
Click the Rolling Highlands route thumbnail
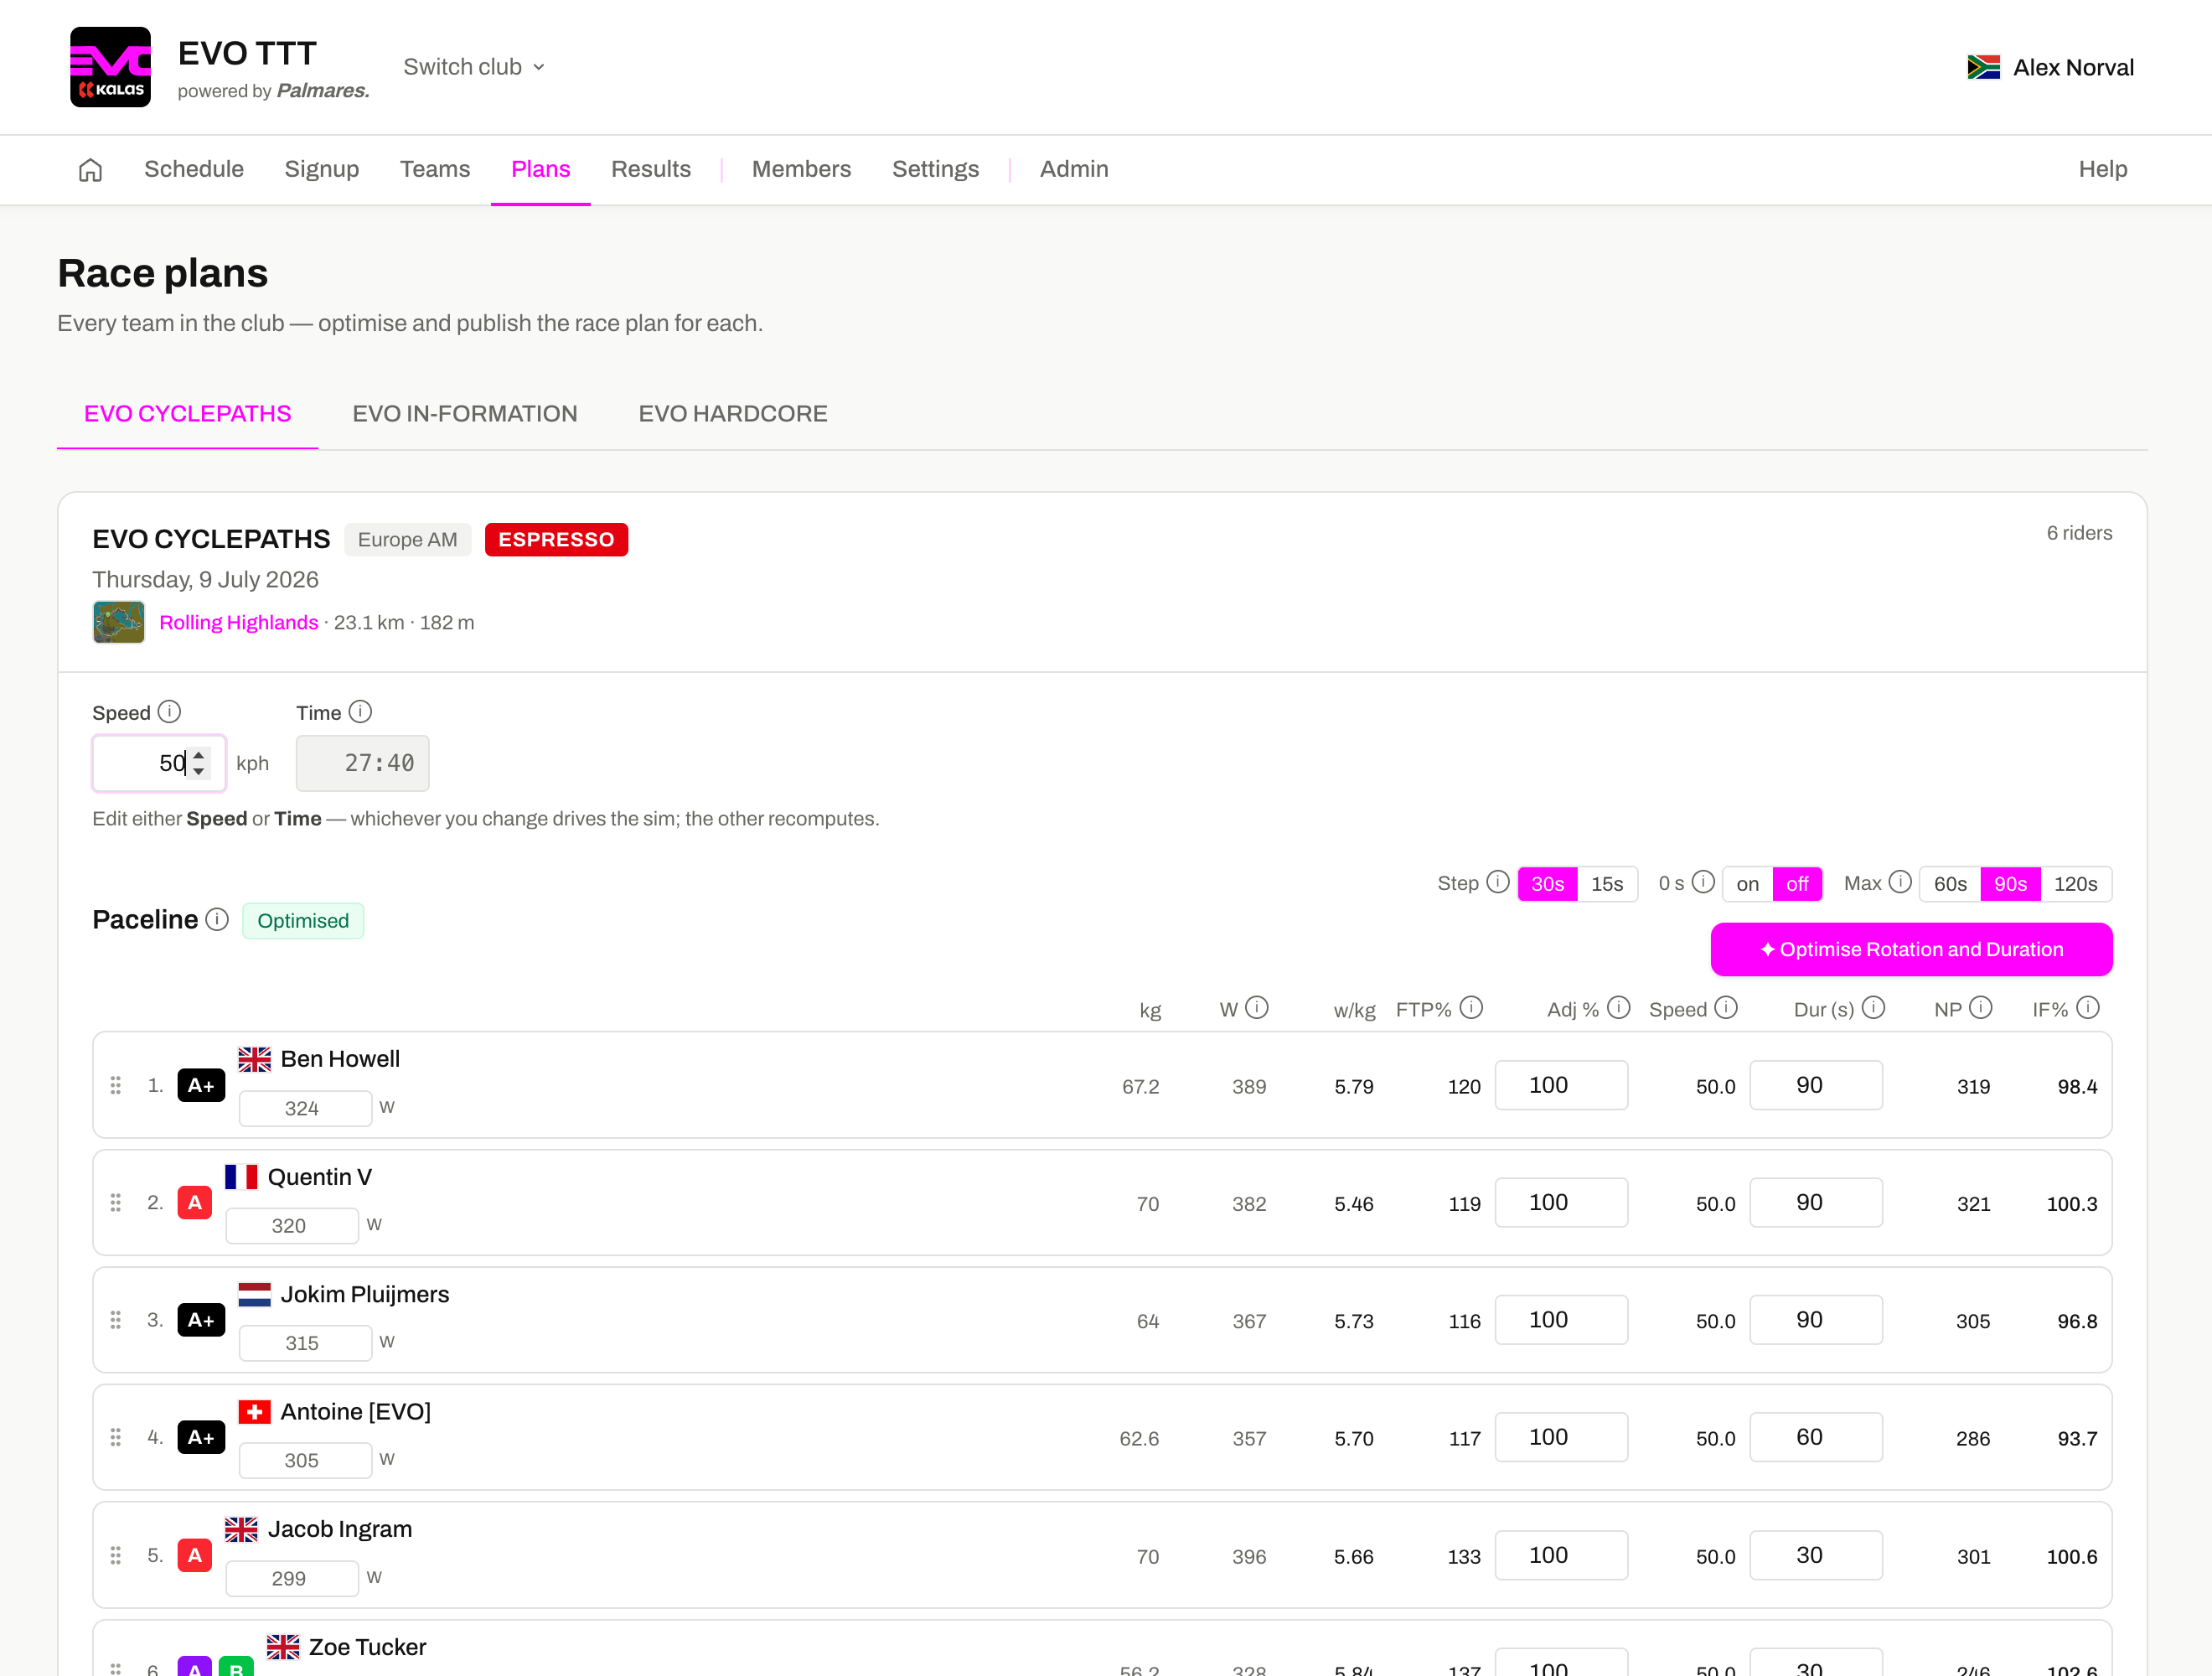click(119, 622)
